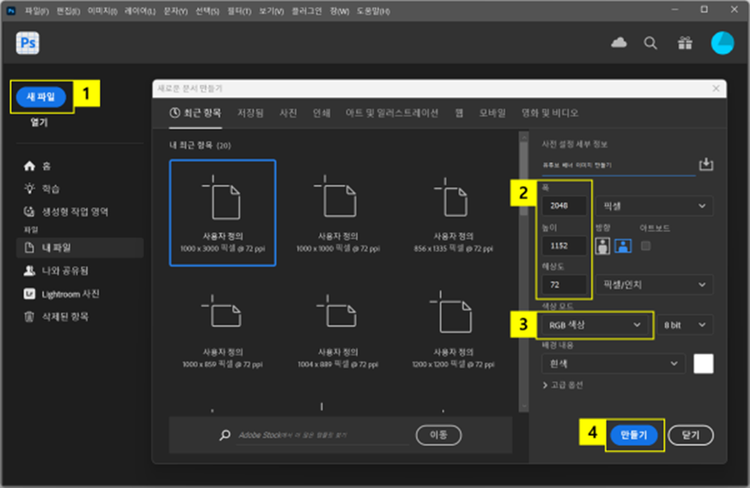Enable the 아트보드 checkbox
The image size is (750, 488).
tap(646, 246)
